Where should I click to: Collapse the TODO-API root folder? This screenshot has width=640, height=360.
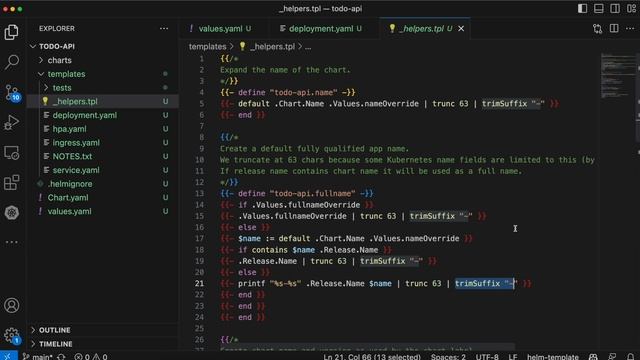(103, 46)
